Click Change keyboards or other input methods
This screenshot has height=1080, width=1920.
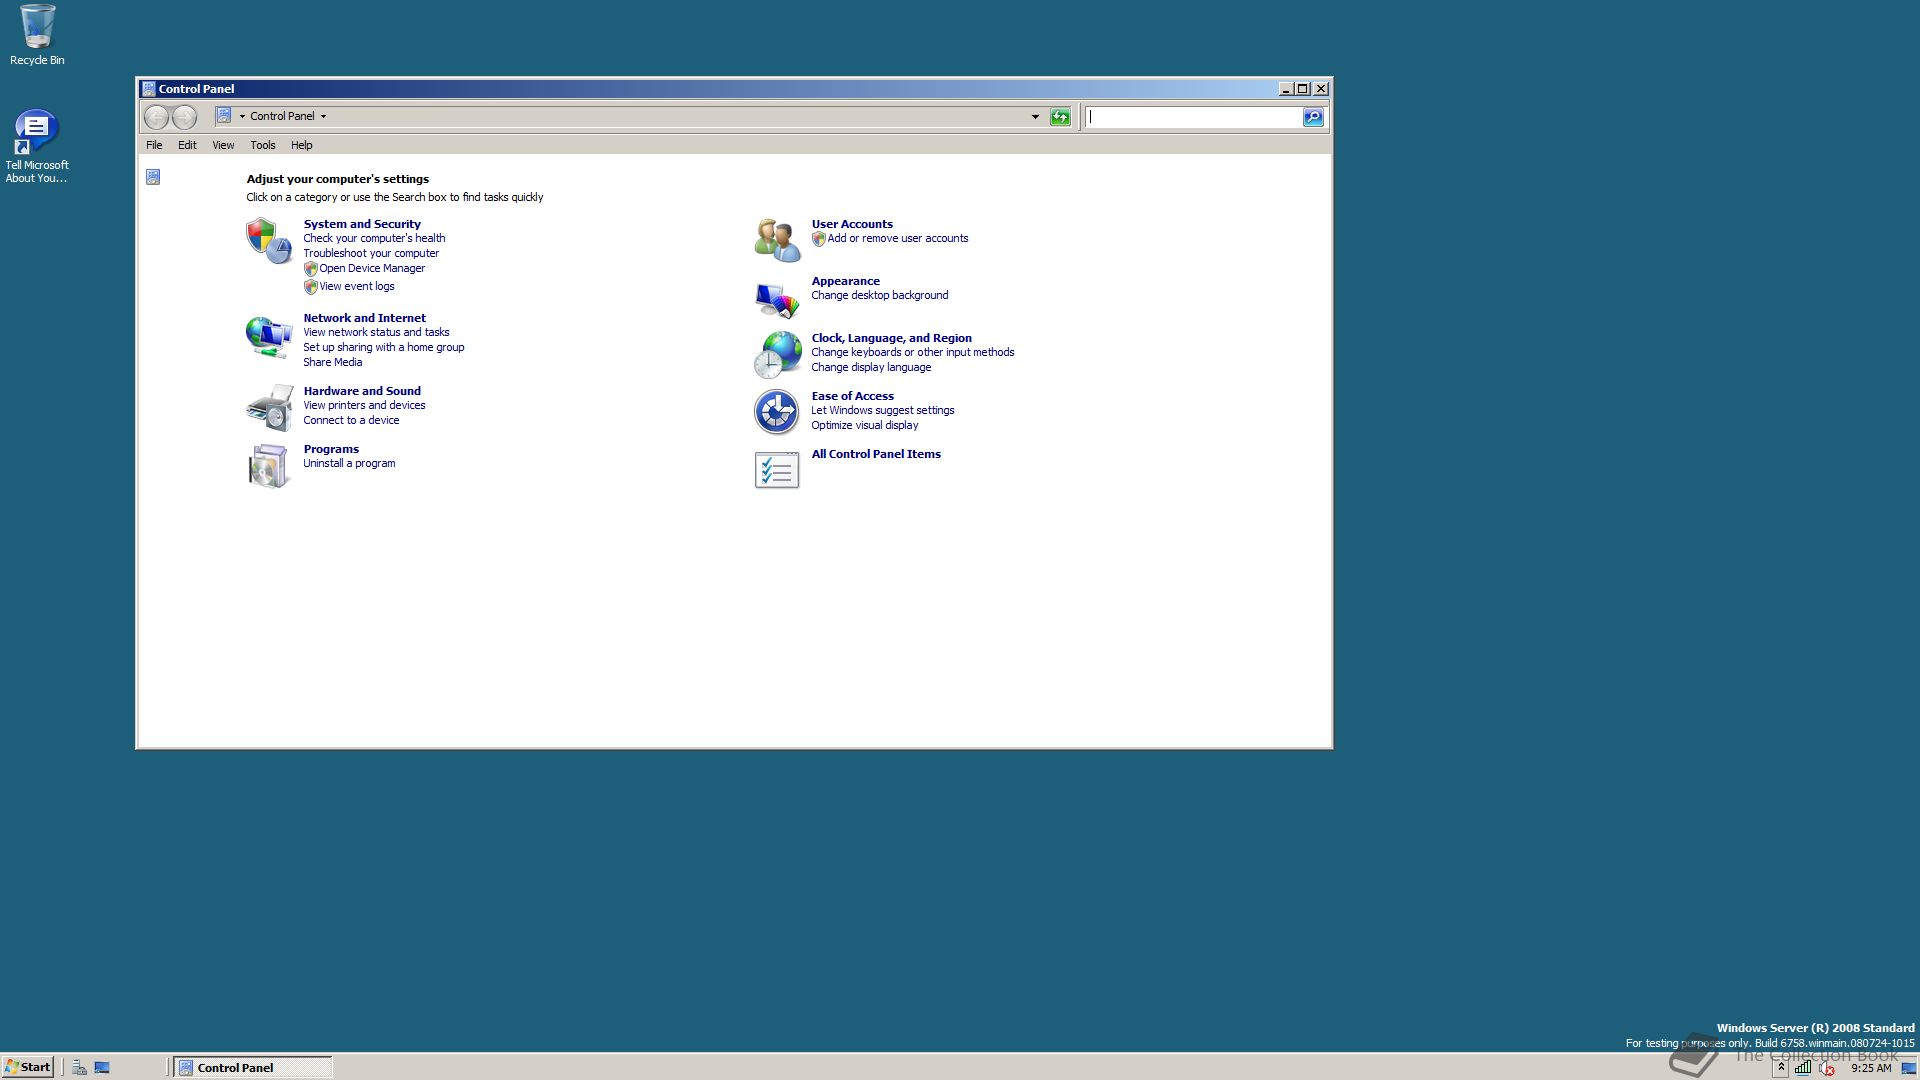click(913, 352)
